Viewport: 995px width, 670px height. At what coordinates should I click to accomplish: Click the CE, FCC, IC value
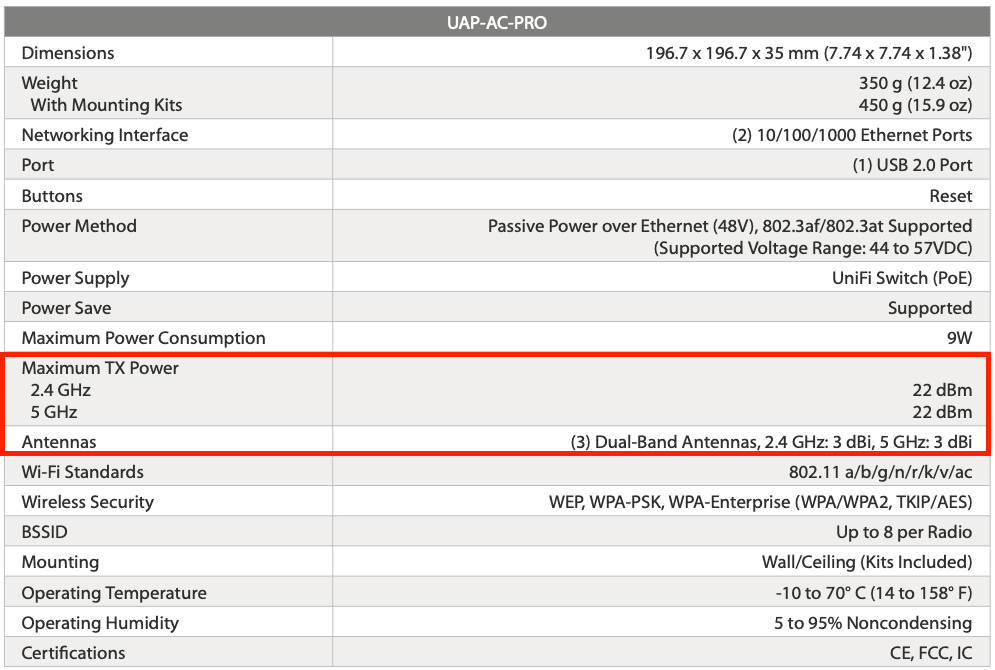point(931,653)
